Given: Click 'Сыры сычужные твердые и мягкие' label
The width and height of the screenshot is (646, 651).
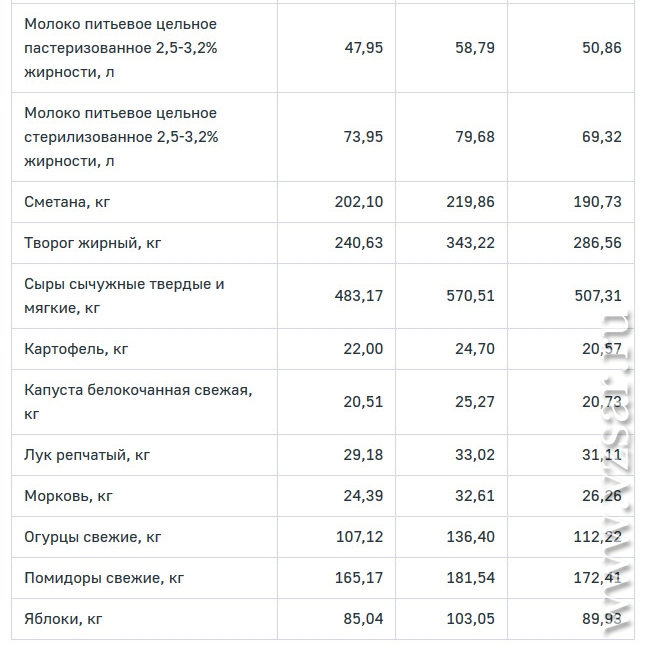Looking at the screenshot, I should (124, 296).
